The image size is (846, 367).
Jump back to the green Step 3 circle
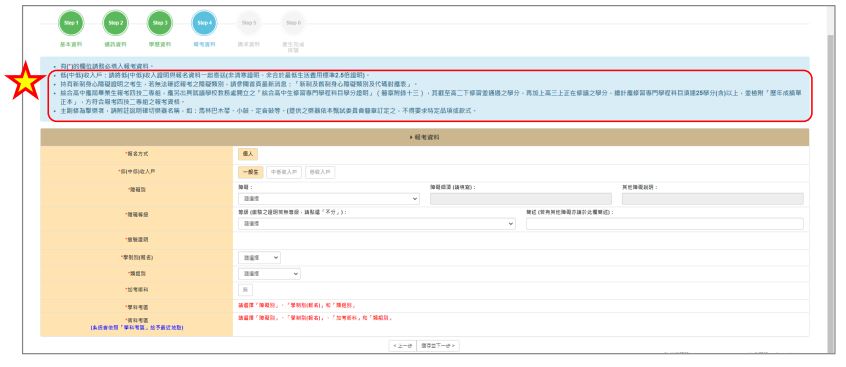click(x=160, y=23)
